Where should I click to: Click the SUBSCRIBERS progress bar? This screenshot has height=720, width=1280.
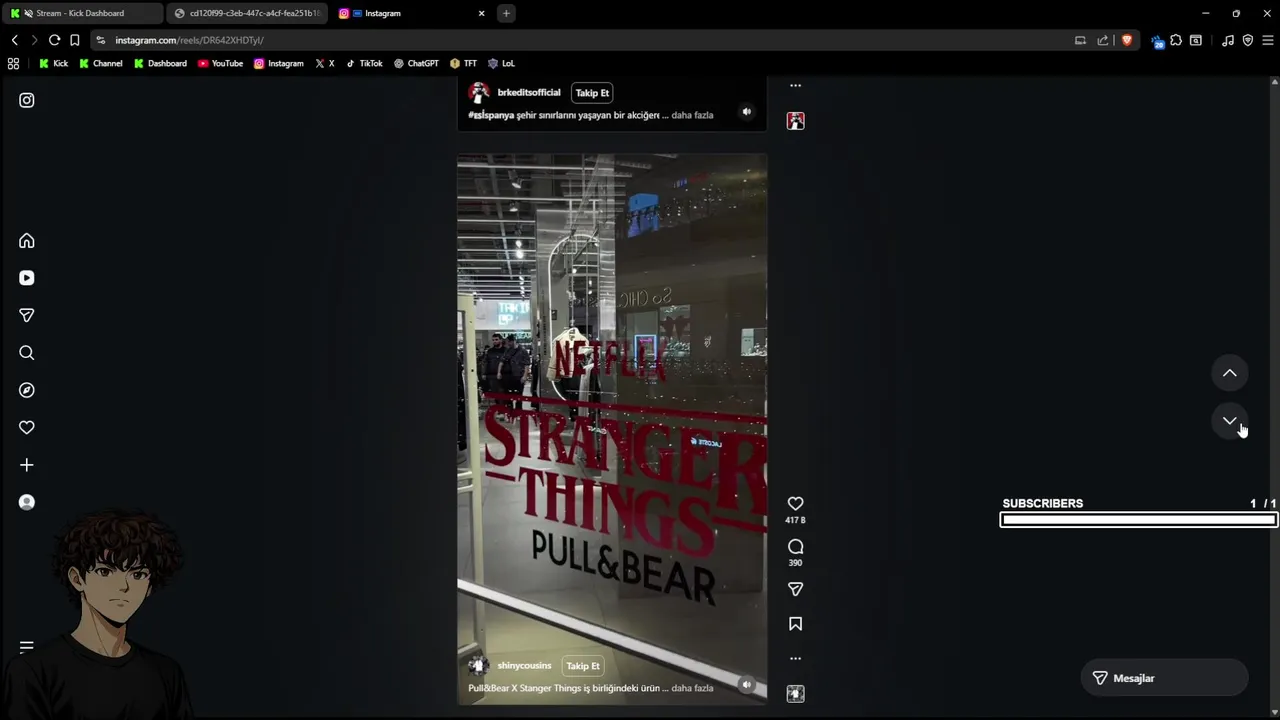1139,520
